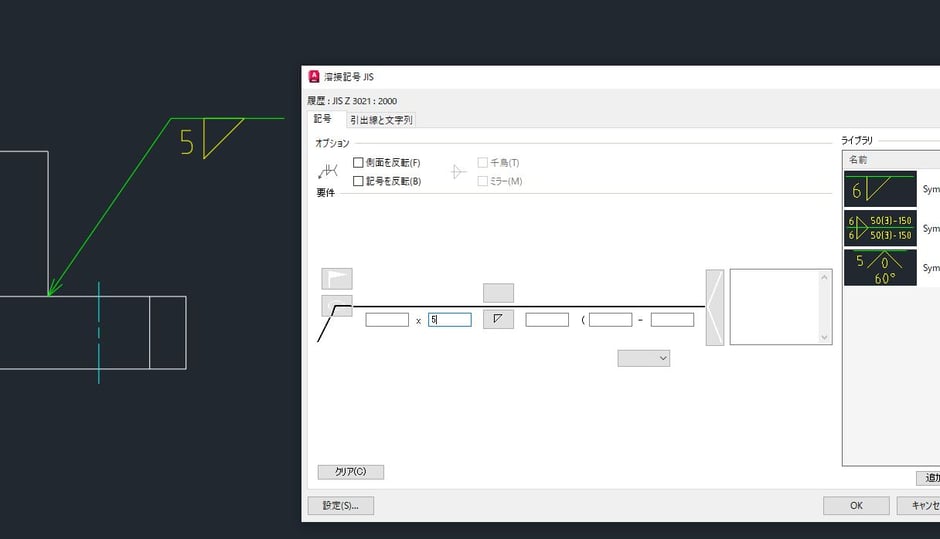The width and height of the screenshot is (940, 539).
Task: Open 設定(S)... settings button
Action: 341,505
